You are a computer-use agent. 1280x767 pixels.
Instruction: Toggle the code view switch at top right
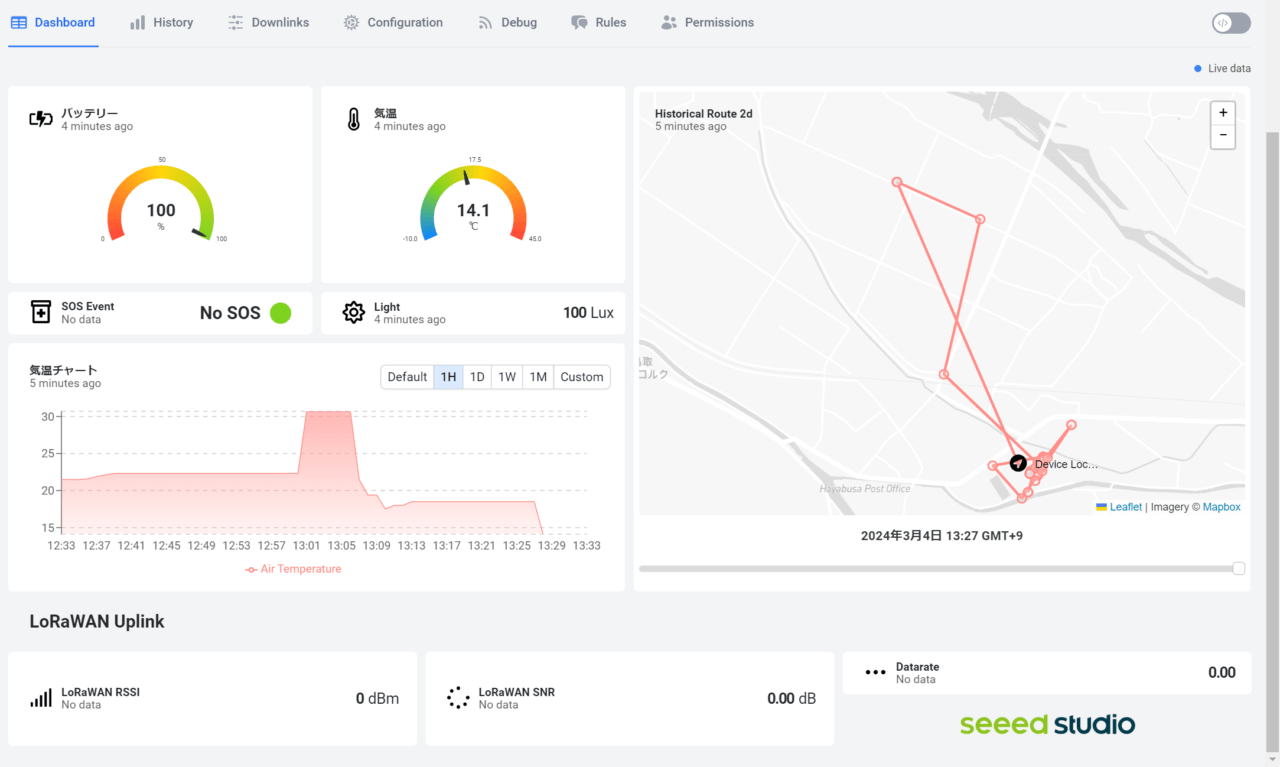1231,23
